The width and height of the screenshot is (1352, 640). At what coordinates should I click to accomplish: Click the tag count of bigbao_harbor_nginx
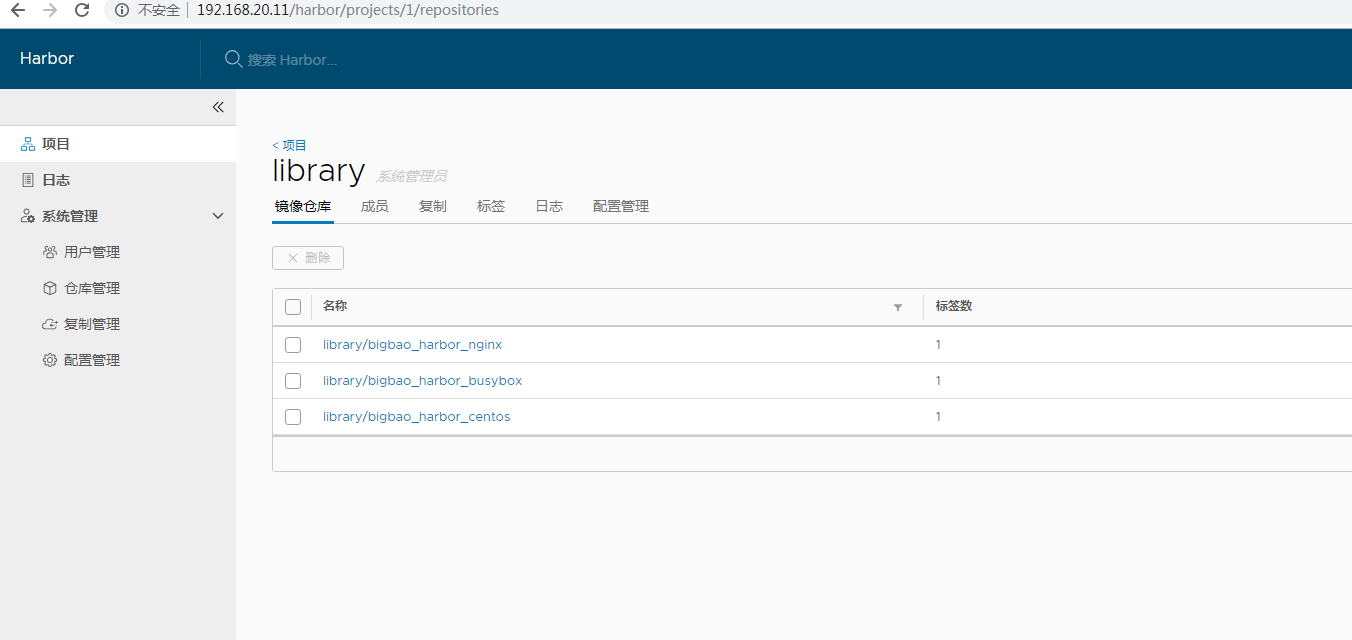938,345
